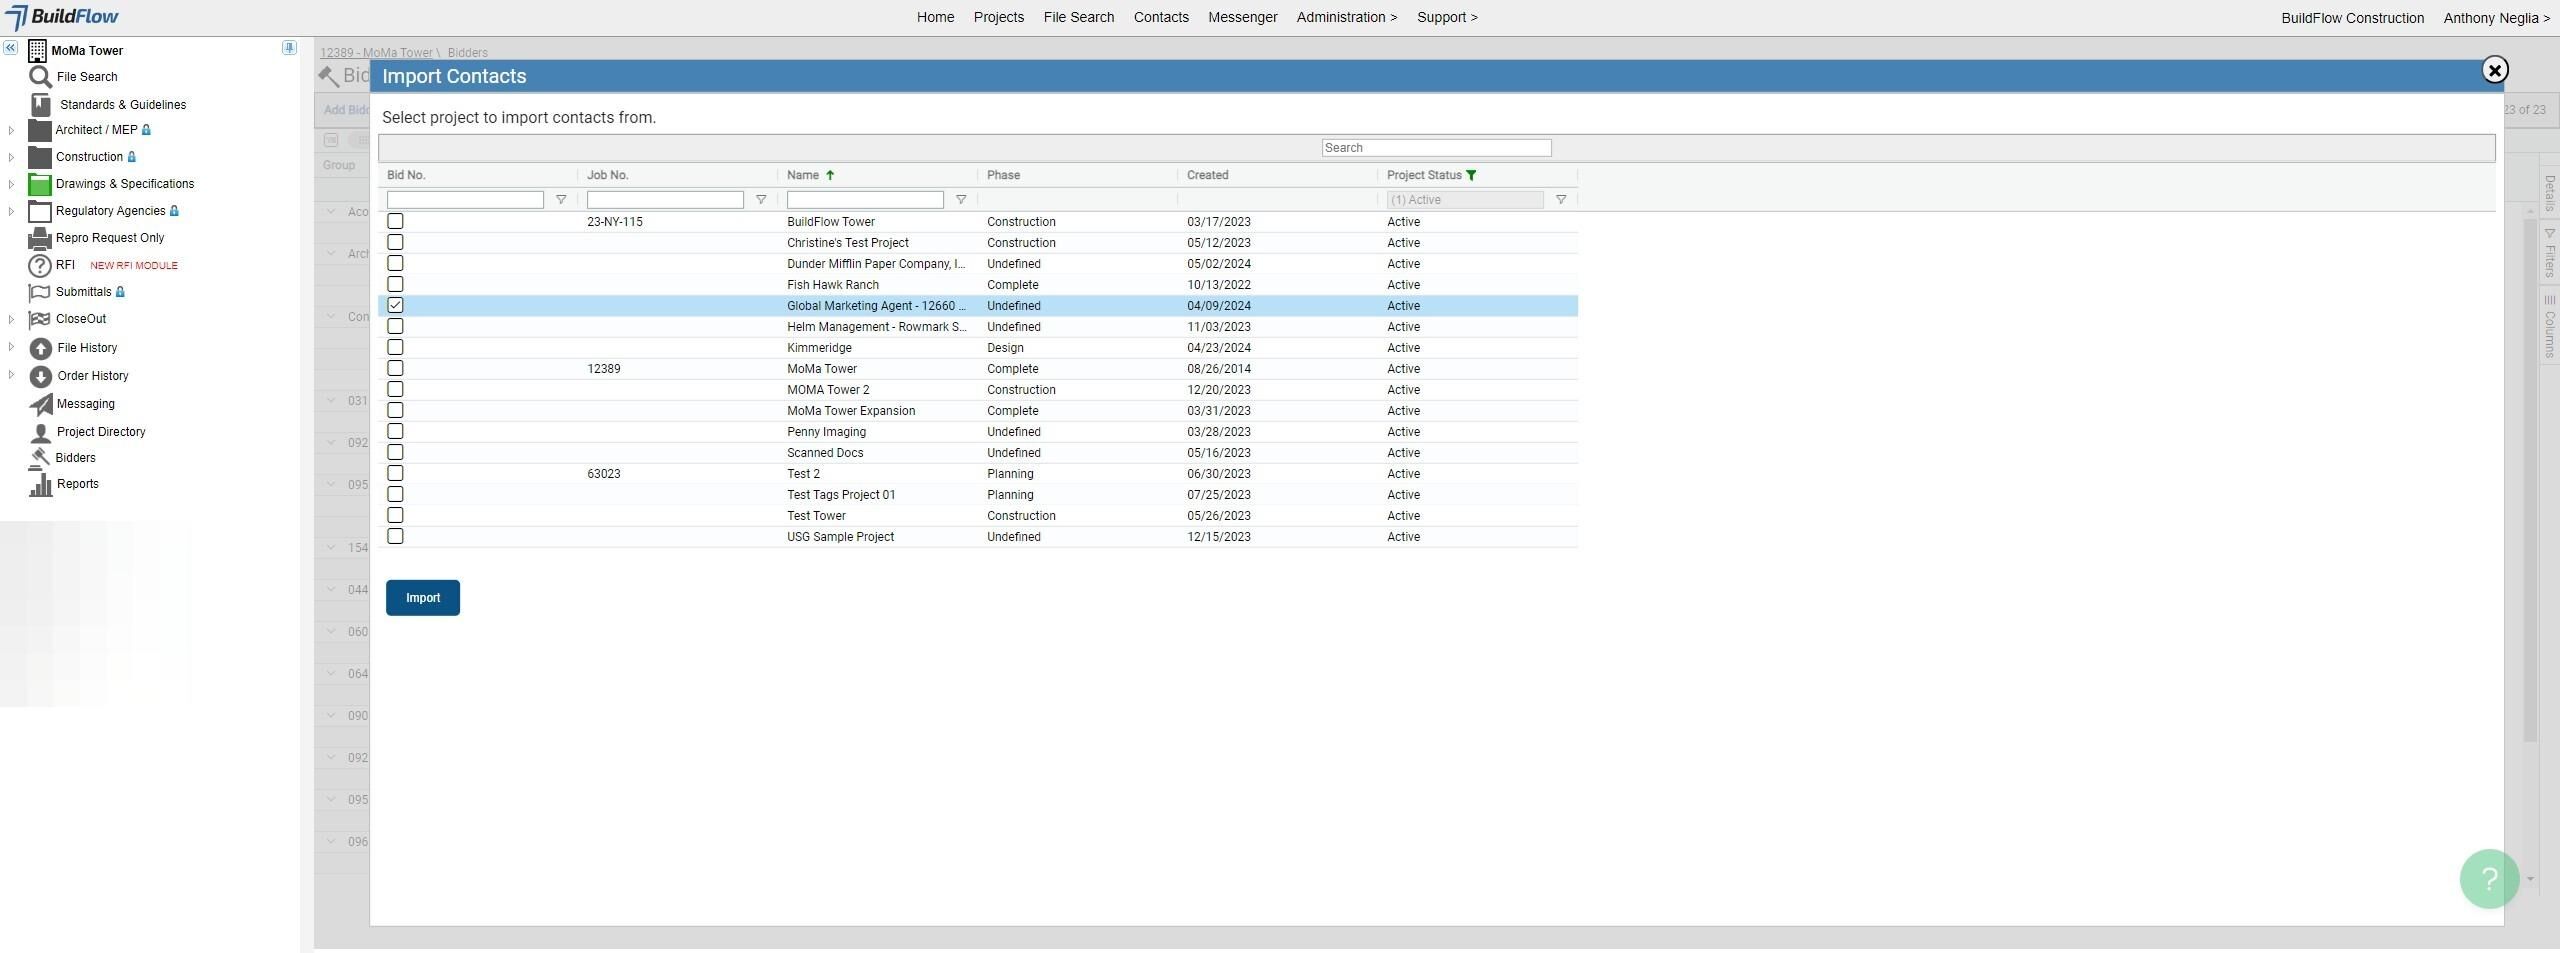The width and height of the screenshot is (2560, 953).
Task: Open Projects in top navigation
Action: coord(998,18)
